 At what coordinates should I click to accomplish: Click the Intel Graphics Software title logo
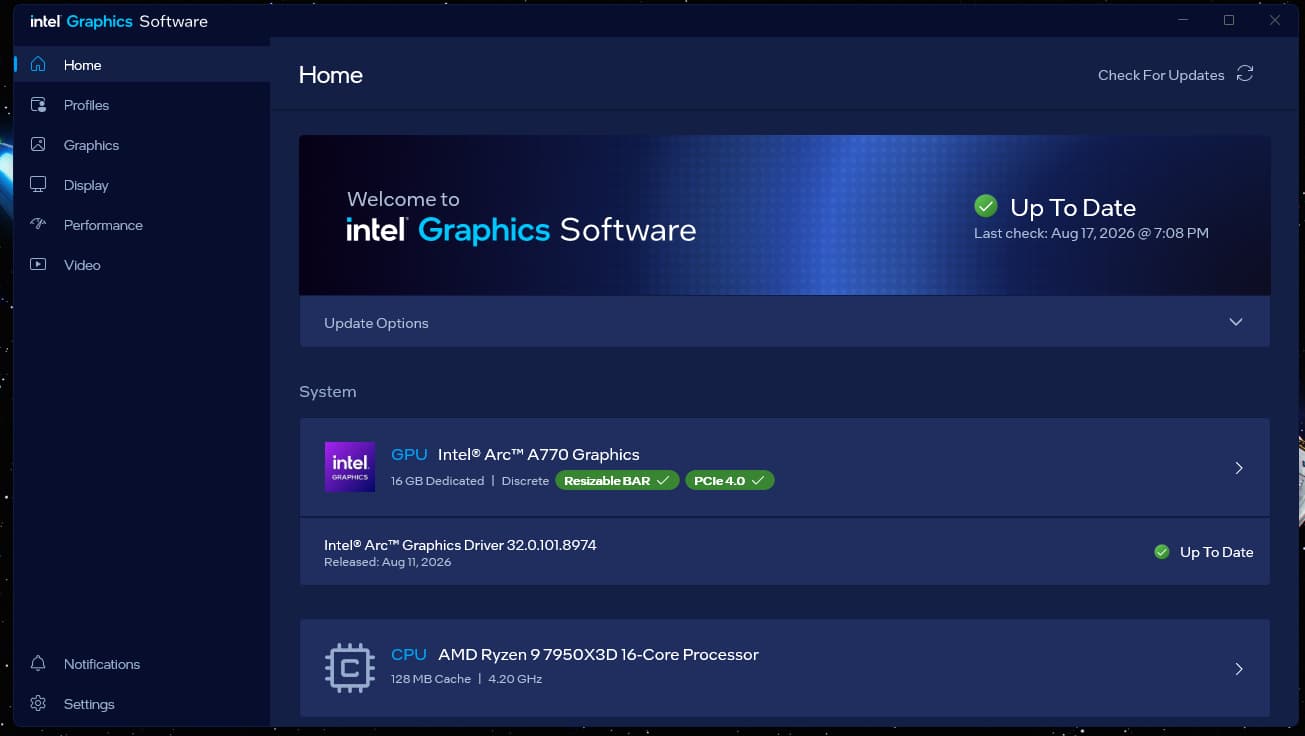coord(119,21)
